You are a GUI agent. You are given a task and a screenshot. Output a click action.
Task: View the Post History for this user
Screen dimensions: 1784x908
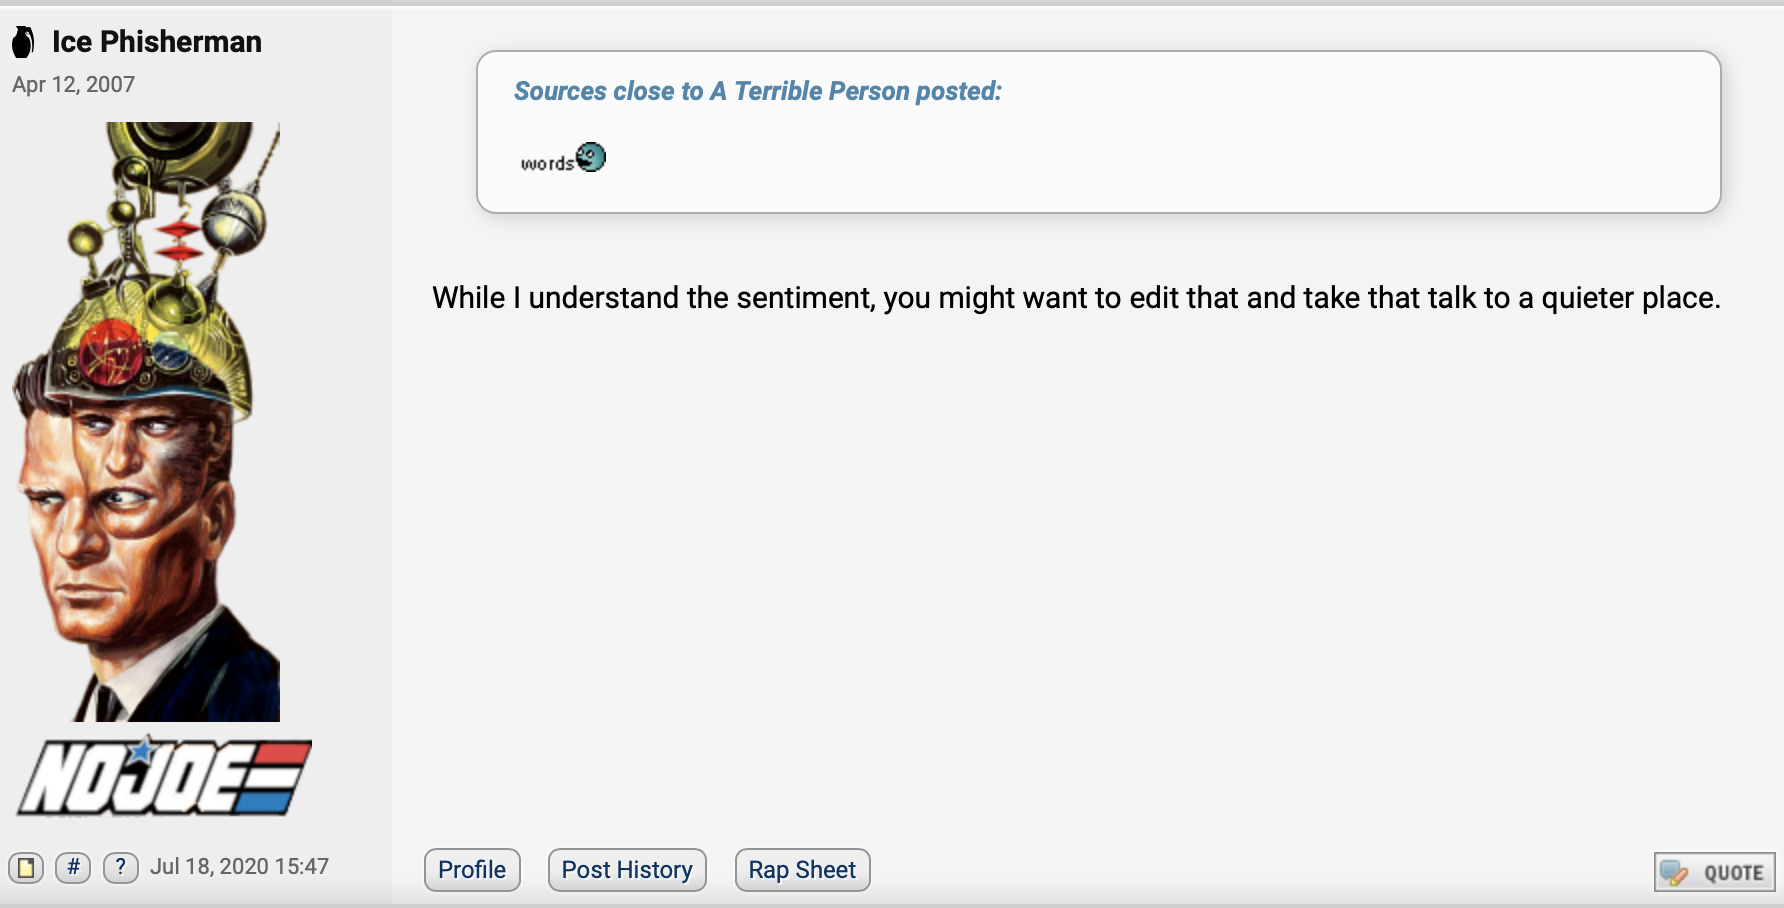(627, 870)
